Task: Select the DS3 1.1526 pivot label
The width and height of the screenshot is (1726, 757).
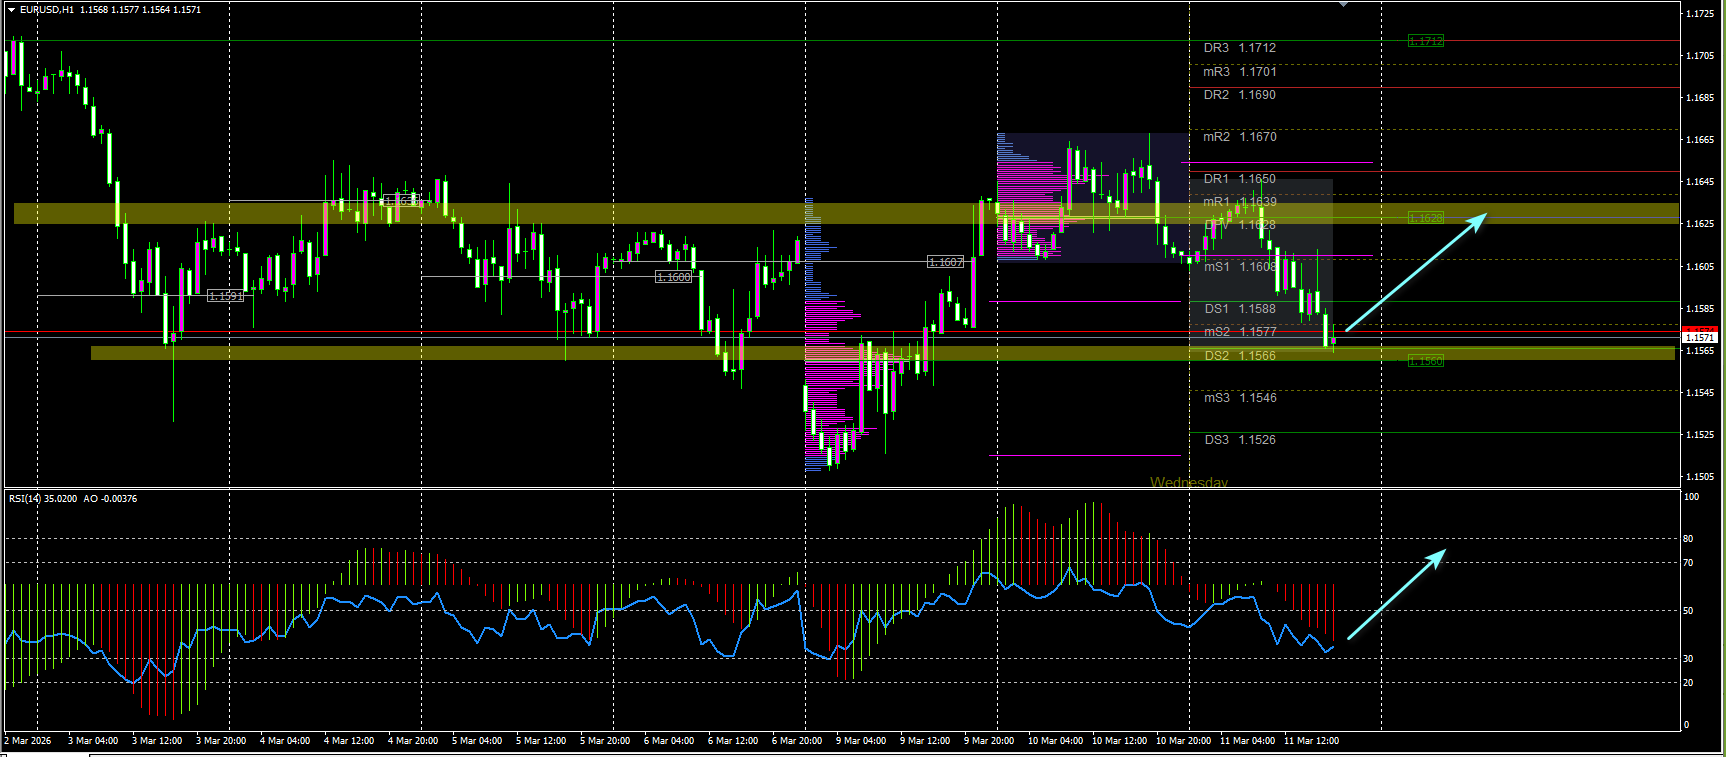Action: coord(1240,440)
